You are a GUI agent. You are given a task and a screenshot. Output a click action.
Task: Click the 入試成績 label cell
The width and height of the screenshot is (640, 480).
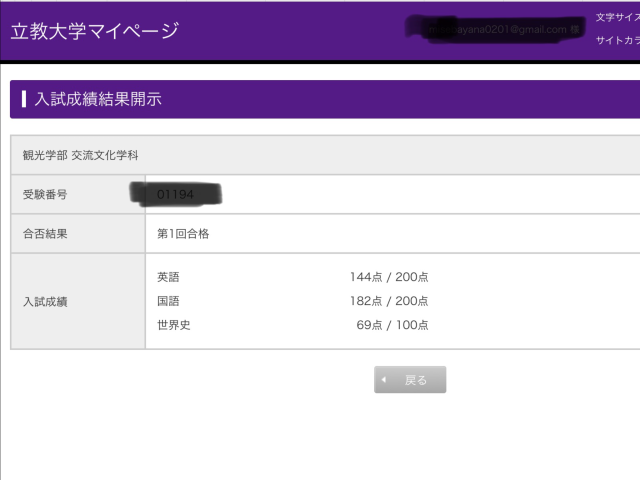(45, 301)
